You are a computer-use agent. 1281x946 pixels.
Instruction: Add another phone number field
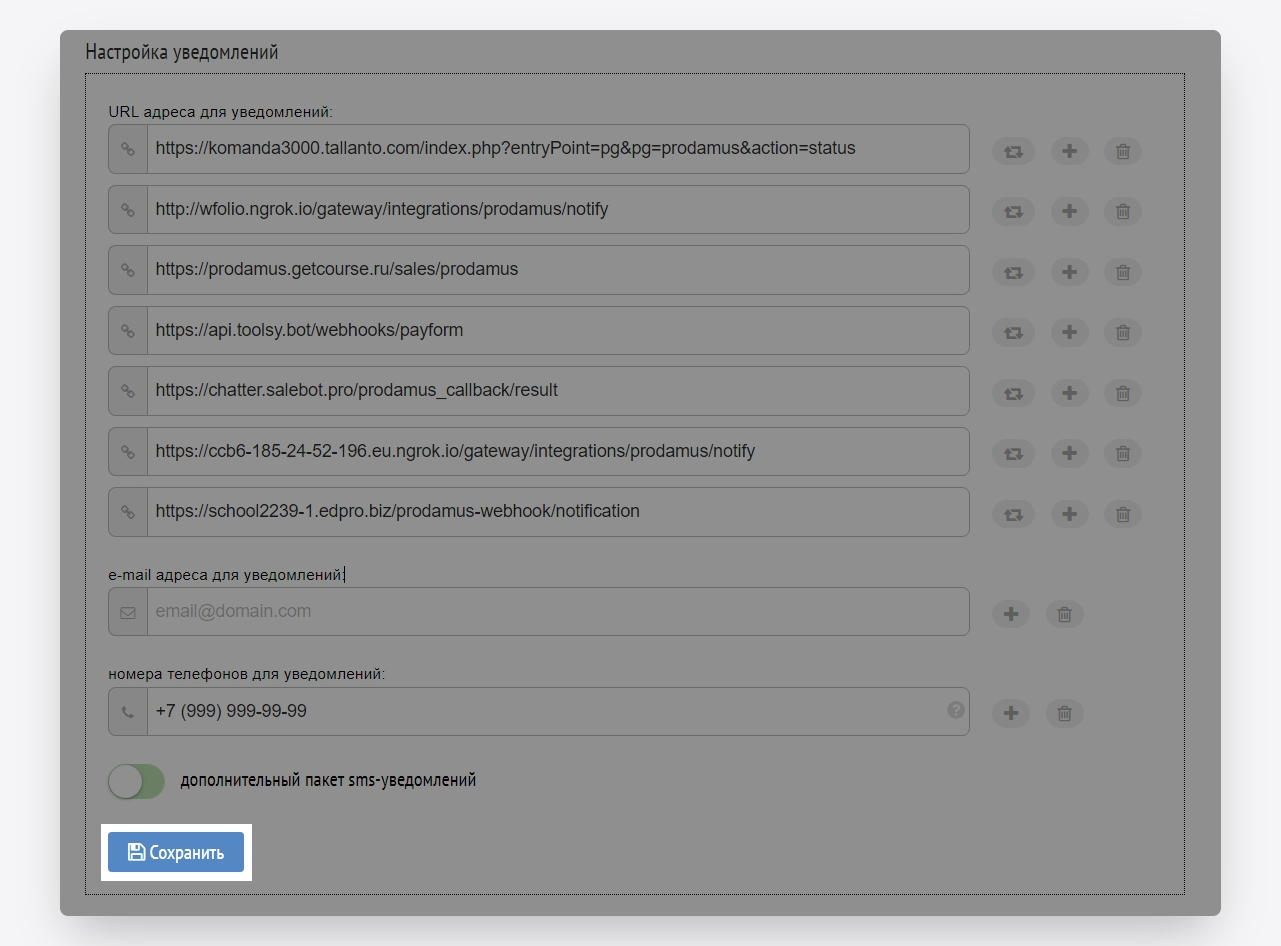(x=1011, y=713)
